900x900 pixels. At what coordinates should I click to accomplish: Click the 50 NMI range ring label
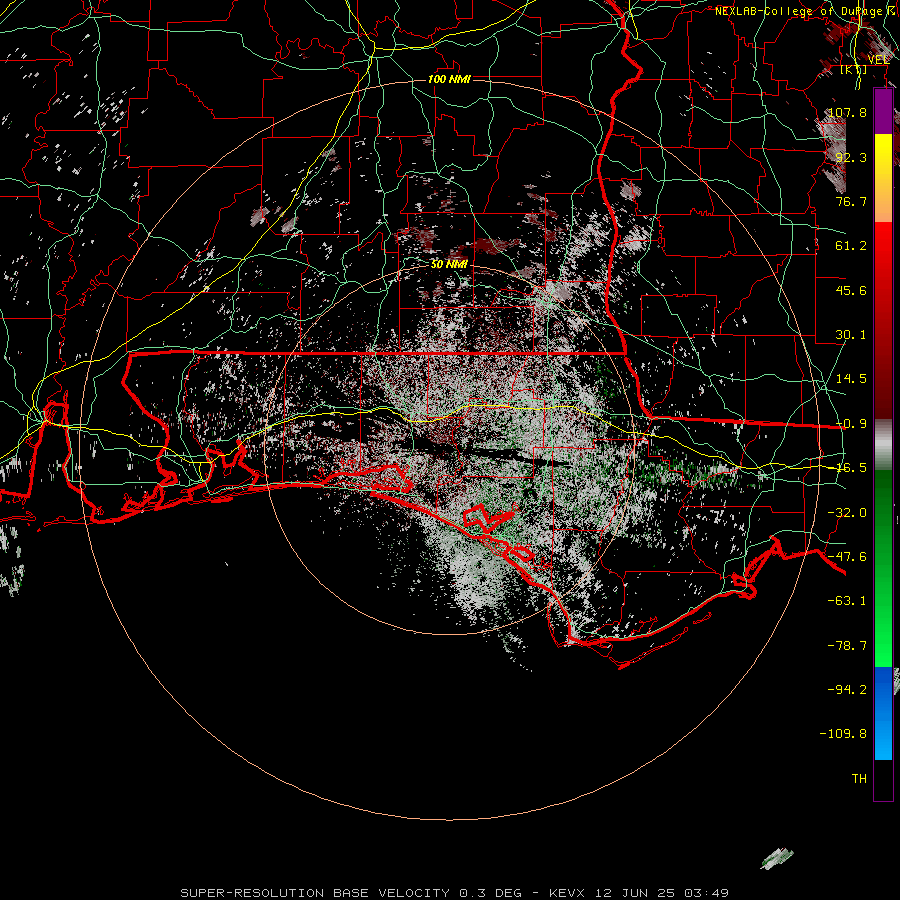(x=449, y=264)
